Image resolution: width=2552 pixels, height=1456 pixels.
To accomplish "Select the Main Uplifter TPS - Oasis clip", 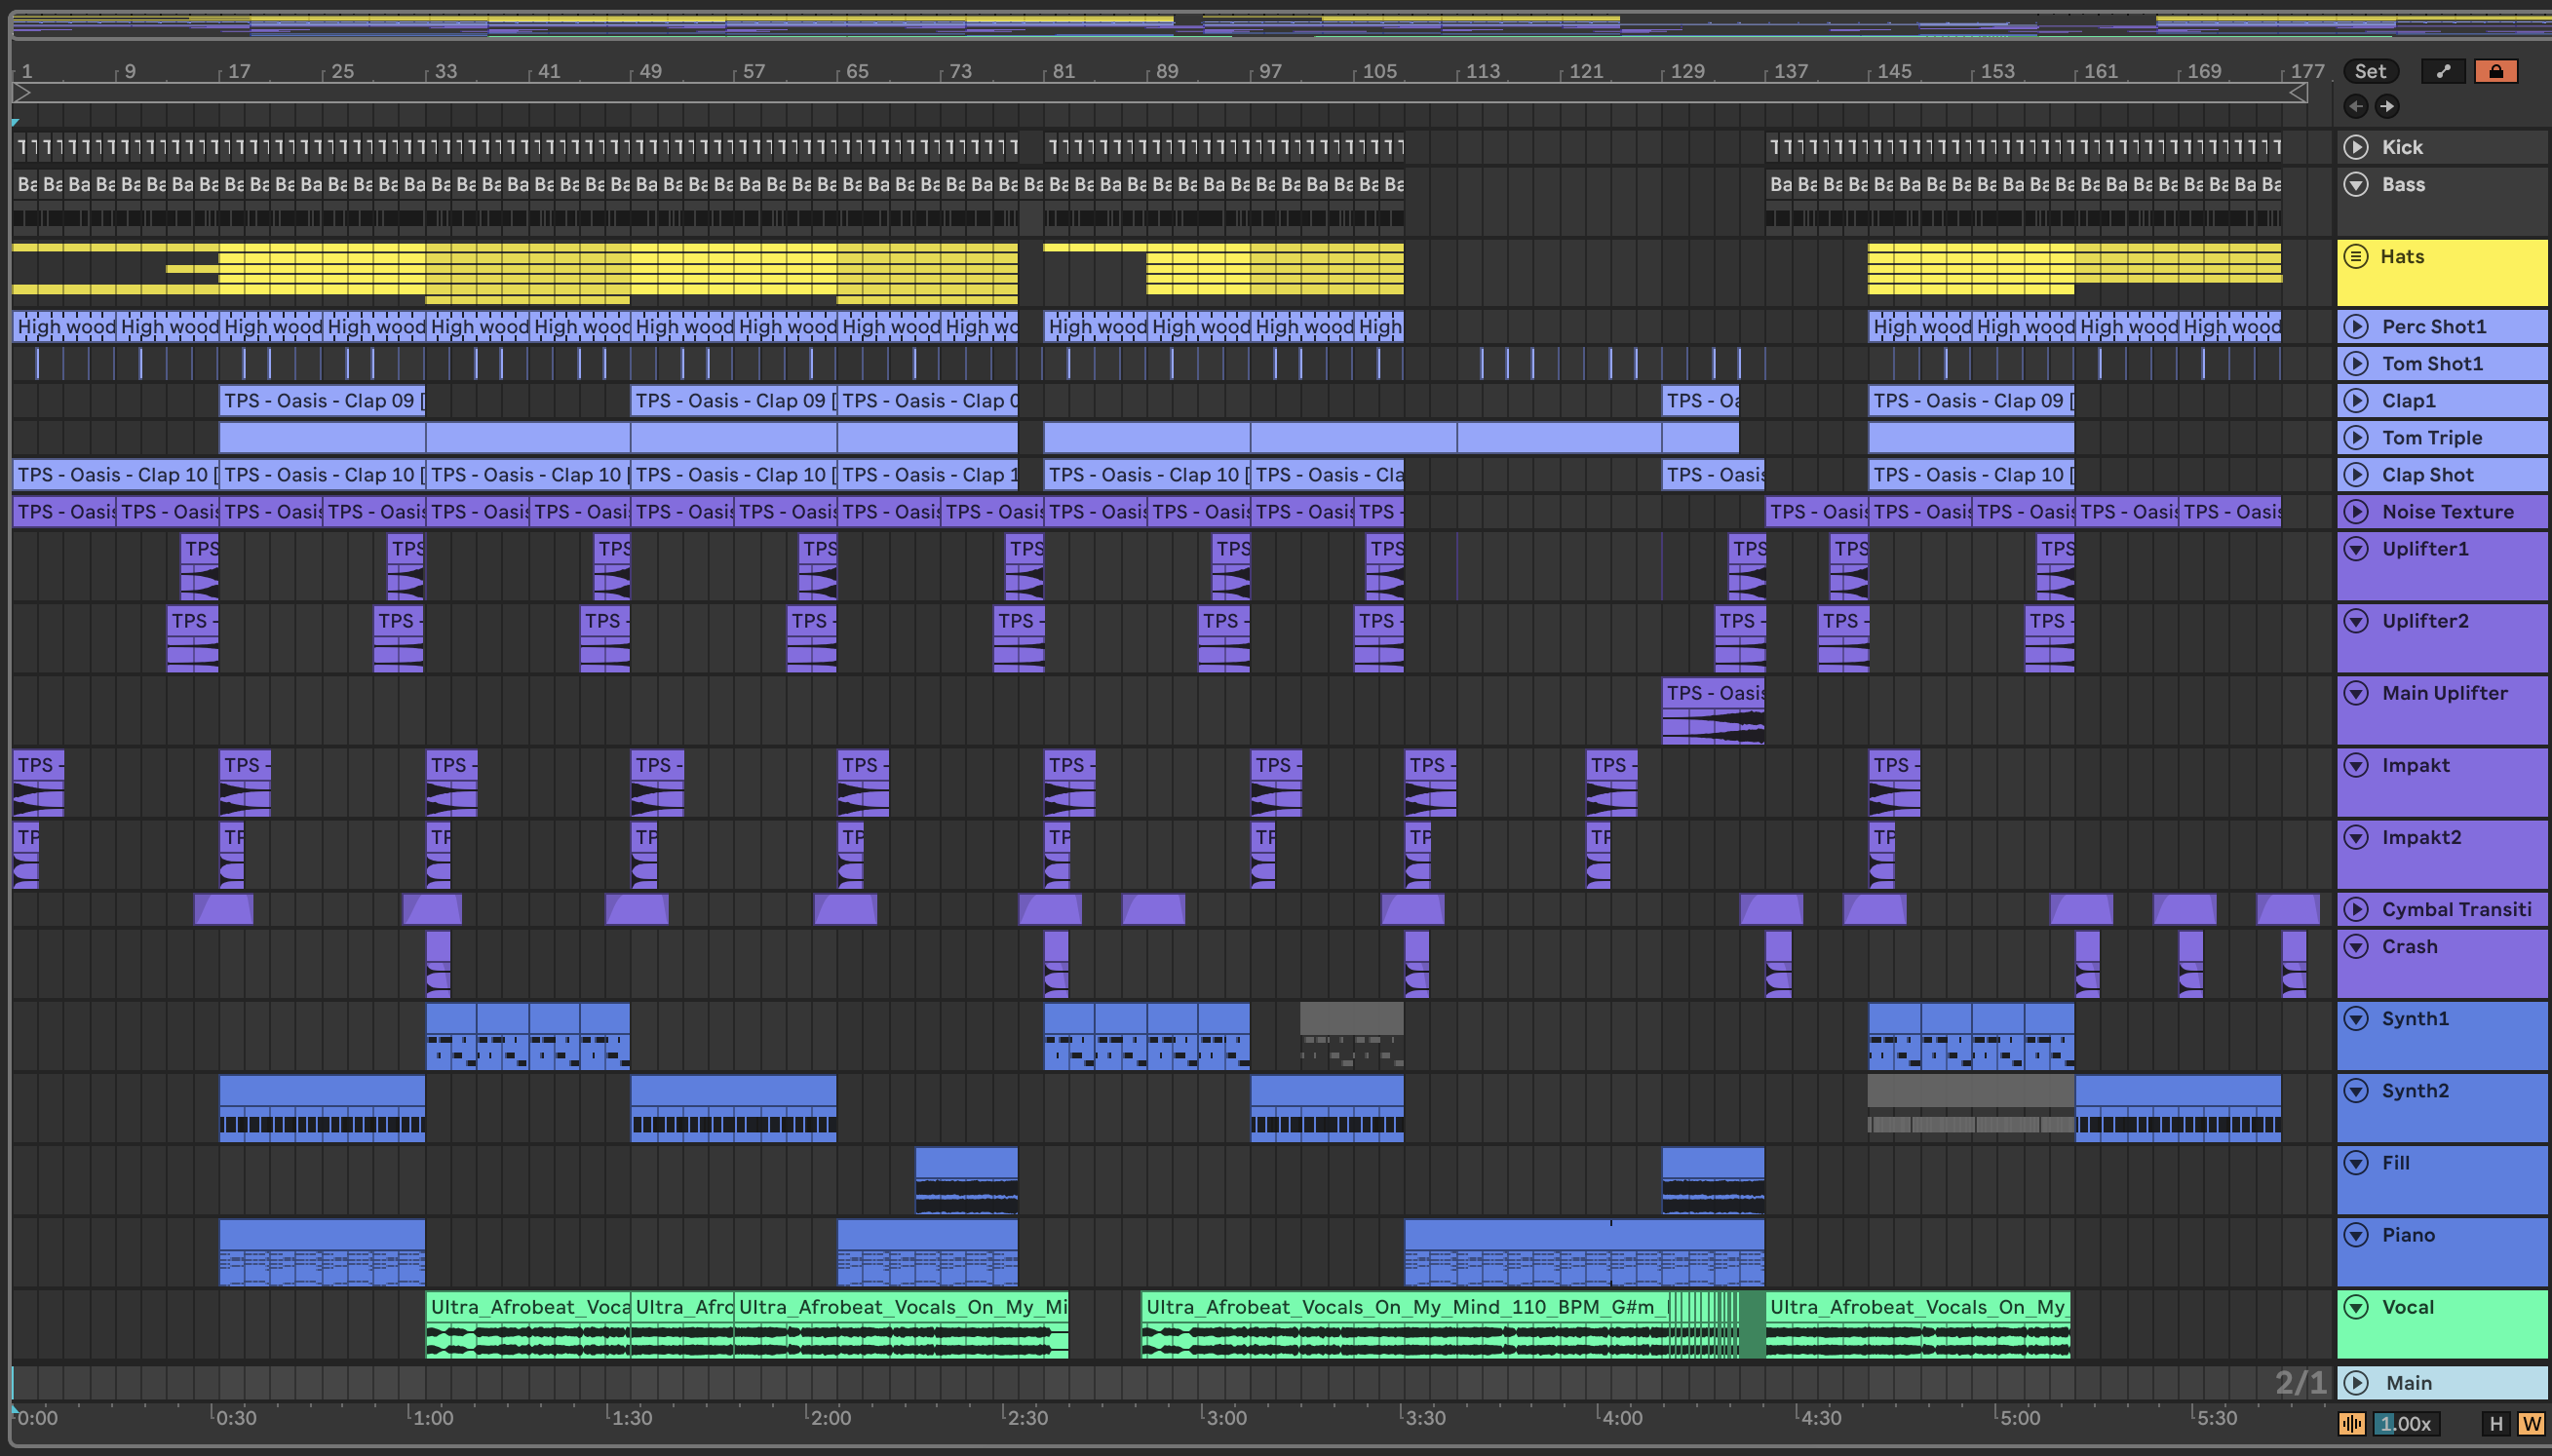I will coord(1713,711).
